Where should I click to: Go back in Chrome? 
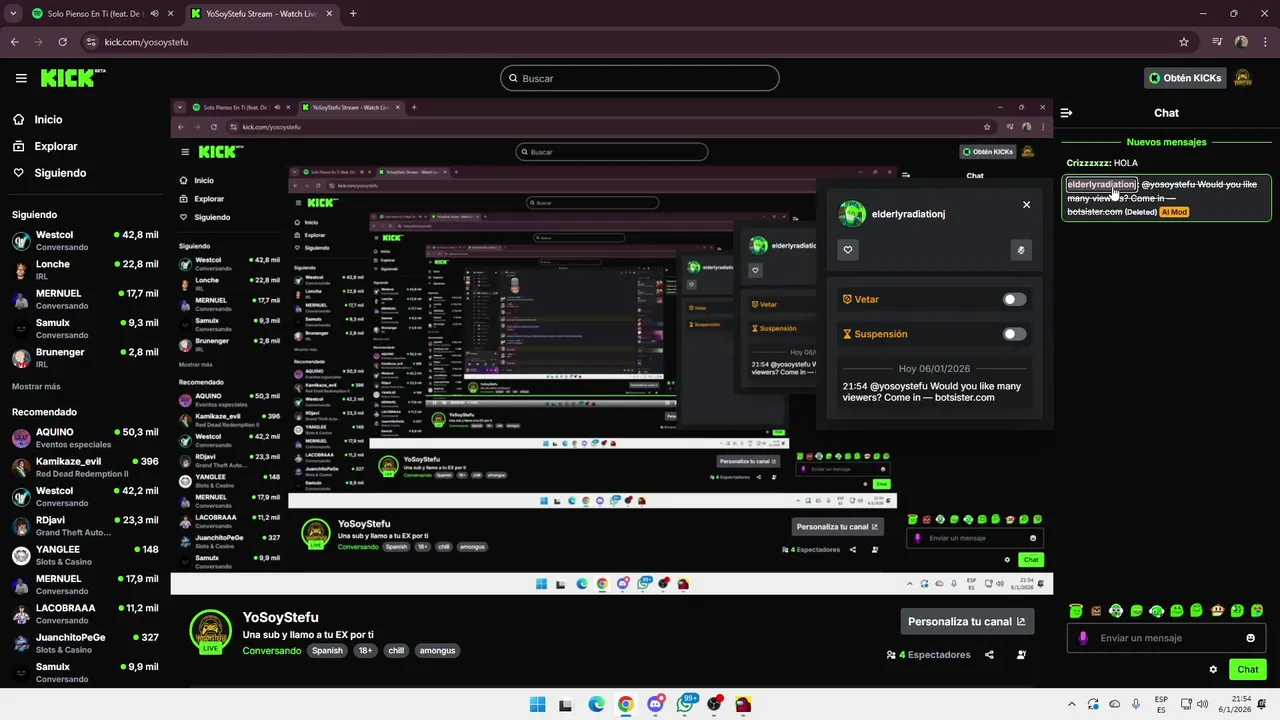click(15, 42)
